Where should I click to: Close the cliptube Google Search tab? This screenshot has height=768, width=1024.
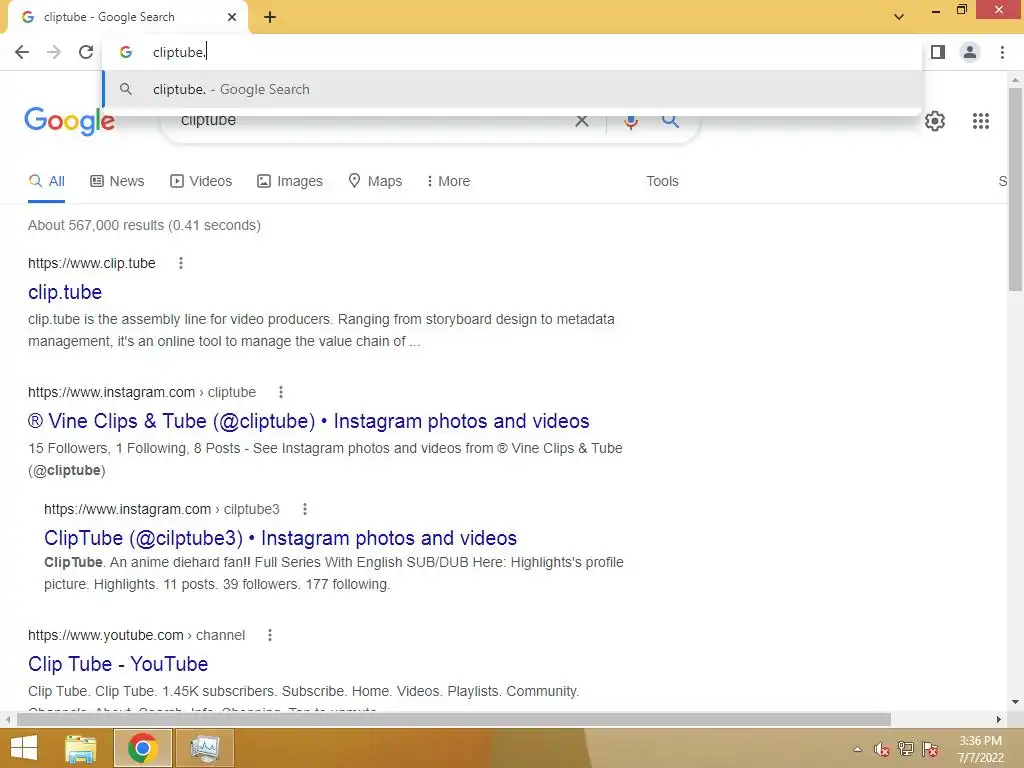232,17
